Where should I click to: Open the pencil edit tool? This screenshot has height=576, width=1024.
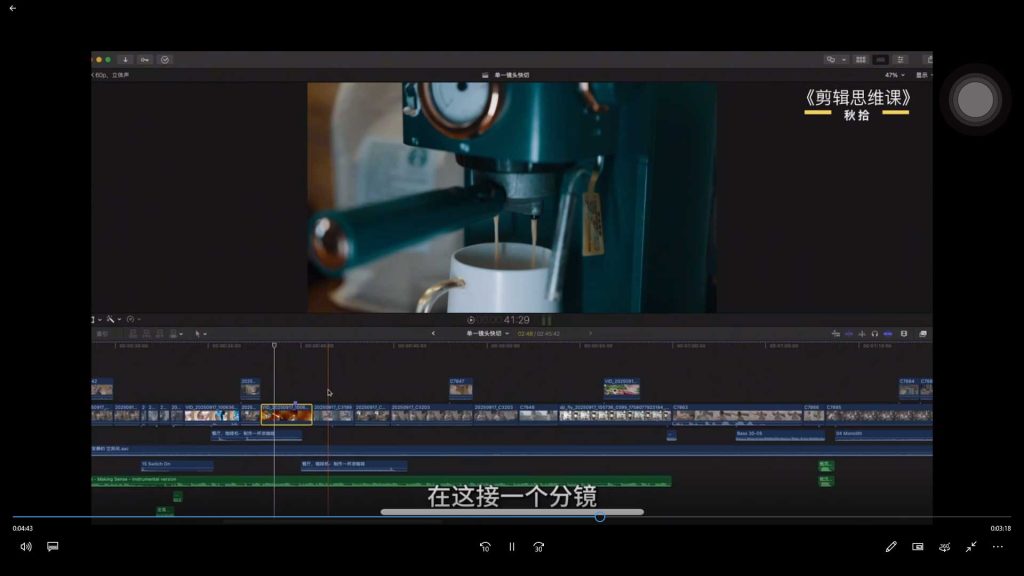tap(891, 547)
